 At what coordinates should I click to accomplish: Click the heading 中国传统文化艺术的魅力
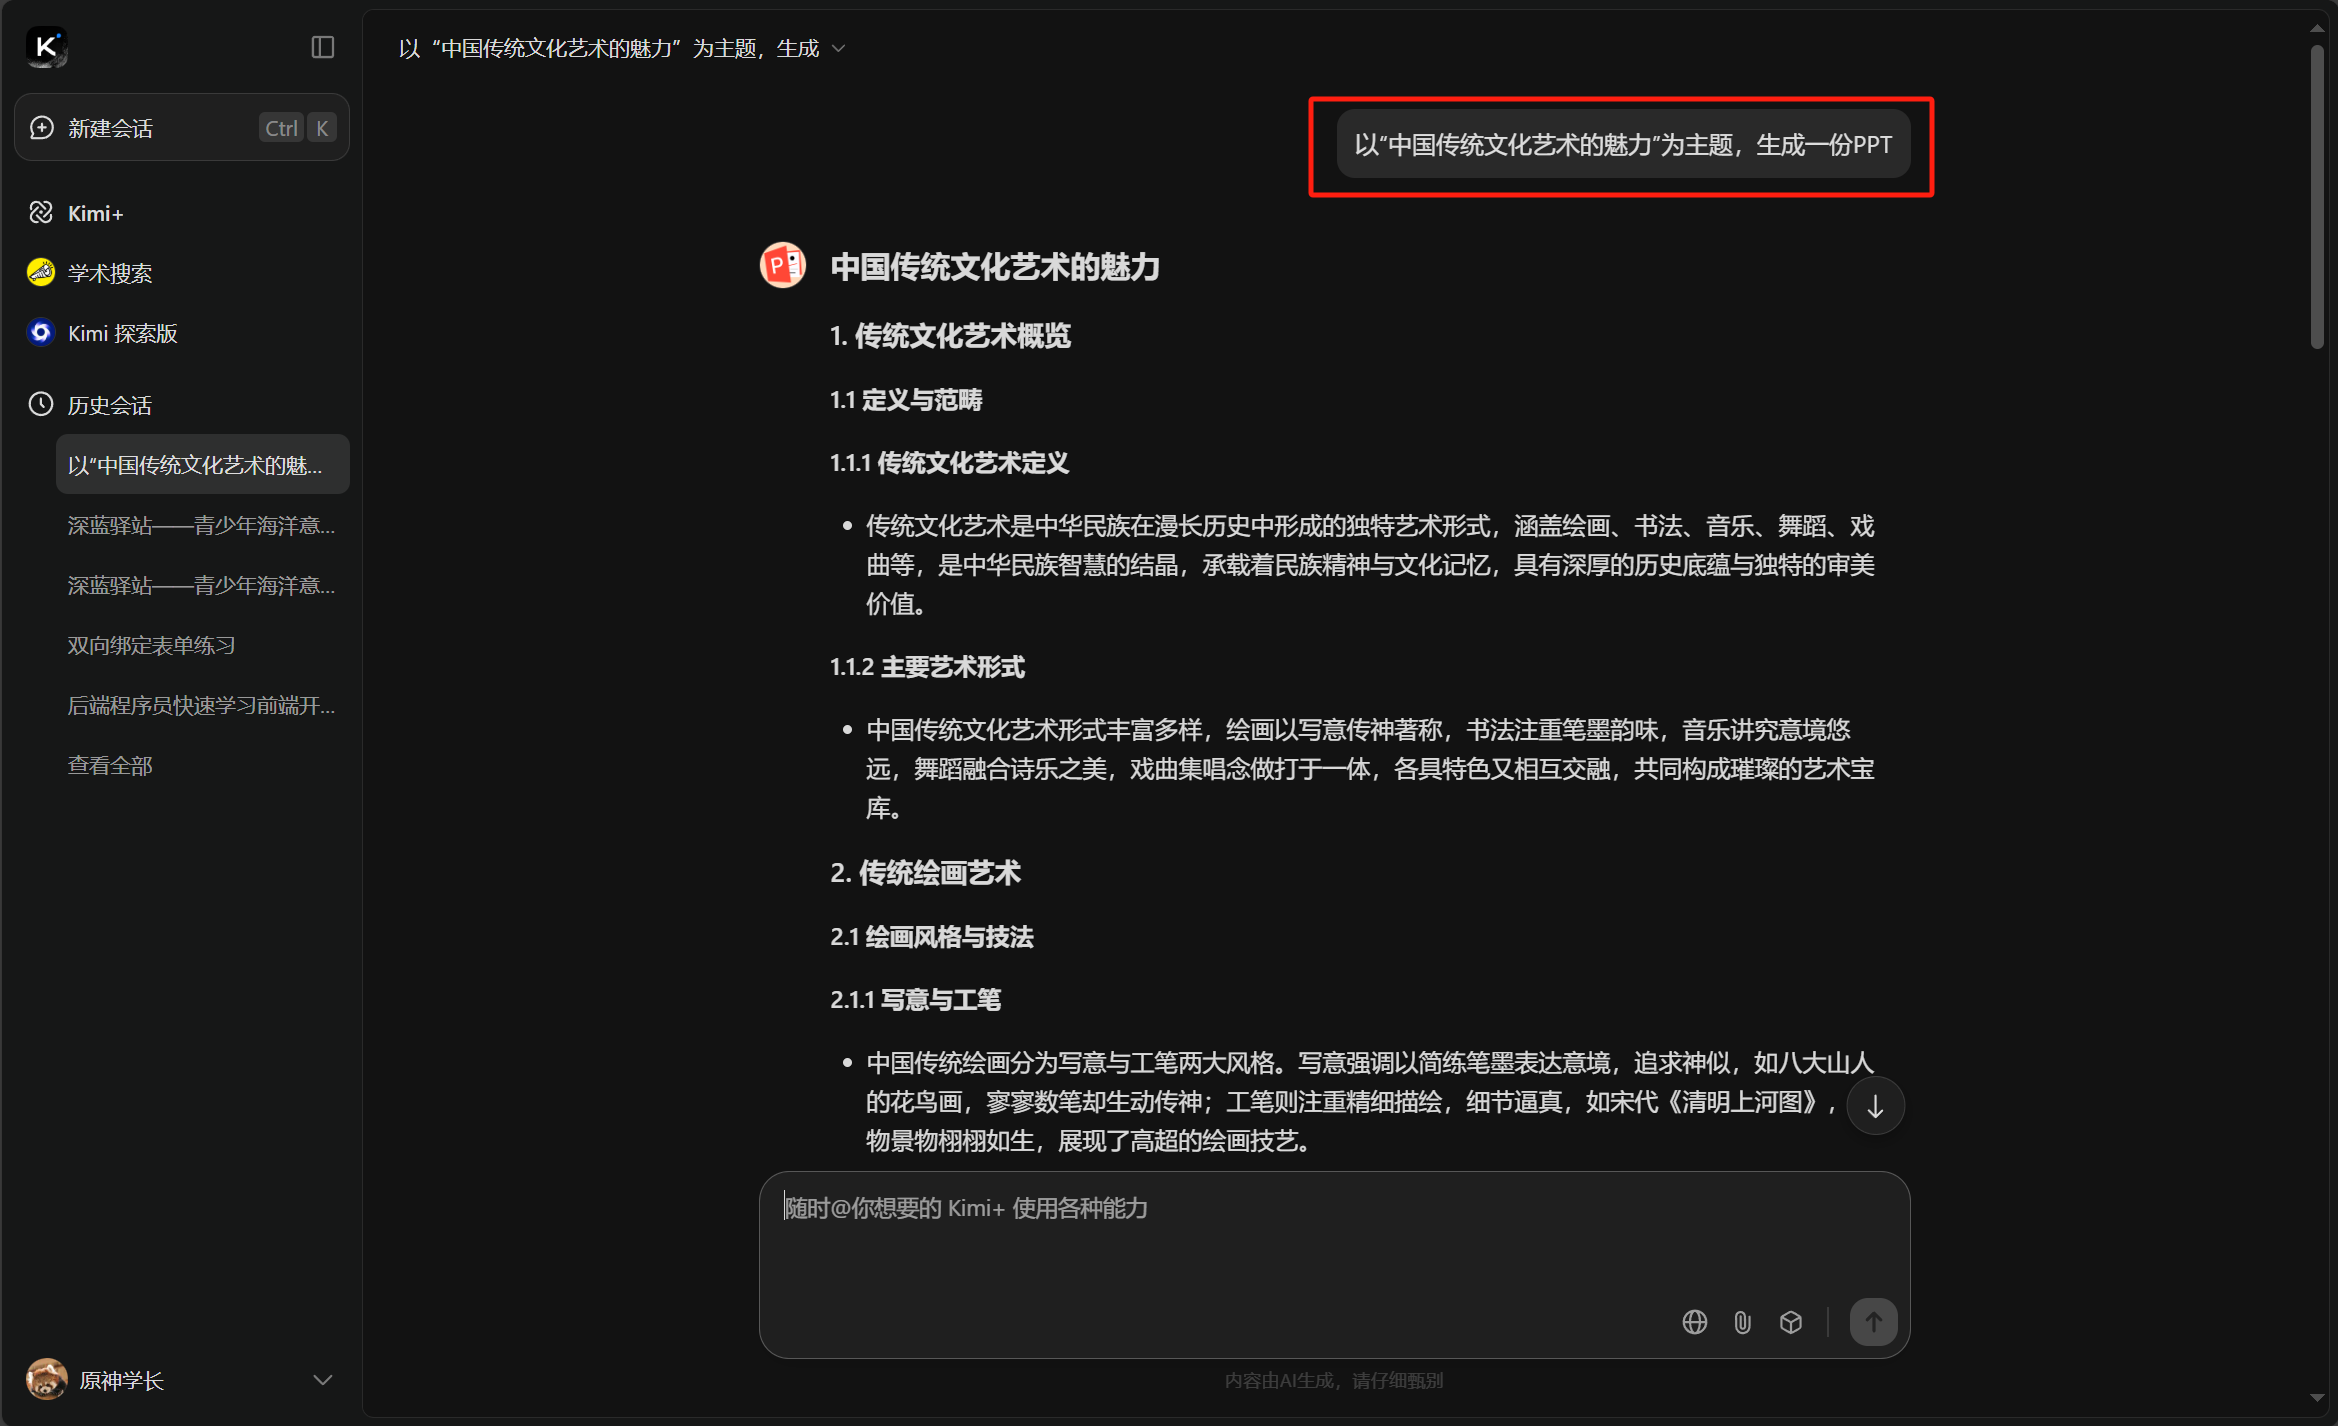[995, 267]
